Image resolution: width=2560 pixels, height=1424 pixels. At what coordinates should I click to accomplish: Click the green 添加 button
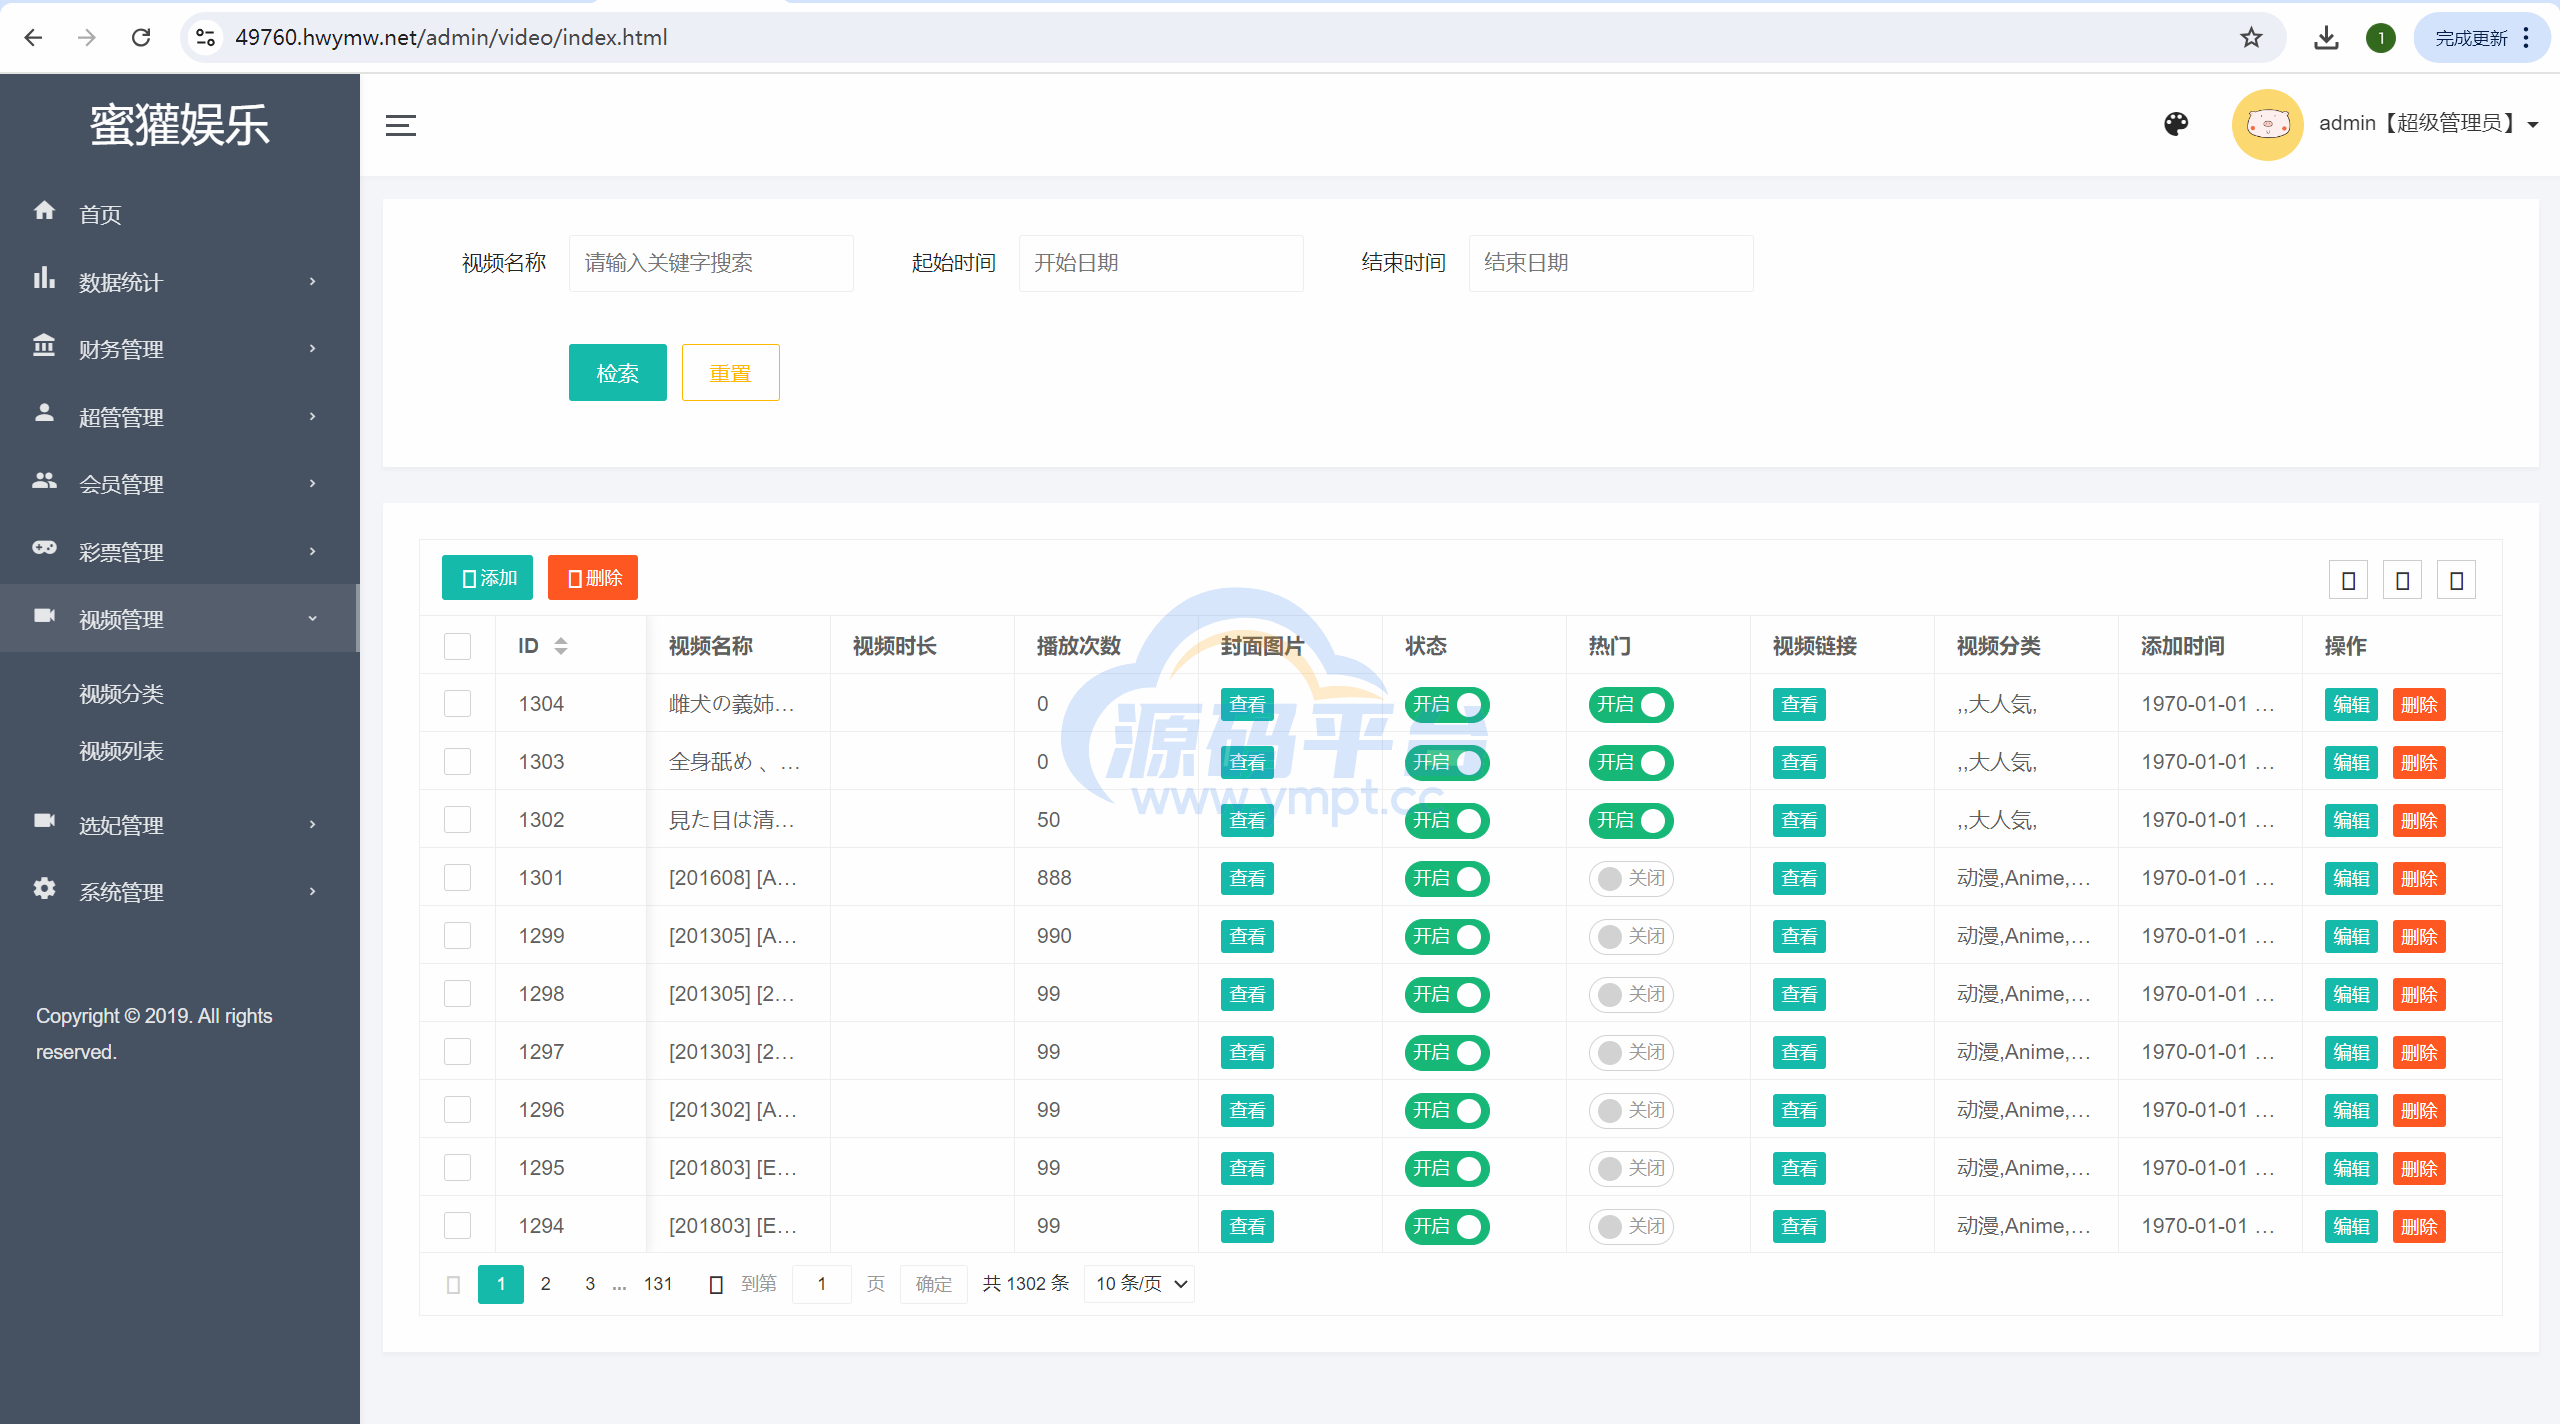click(487, 578)
